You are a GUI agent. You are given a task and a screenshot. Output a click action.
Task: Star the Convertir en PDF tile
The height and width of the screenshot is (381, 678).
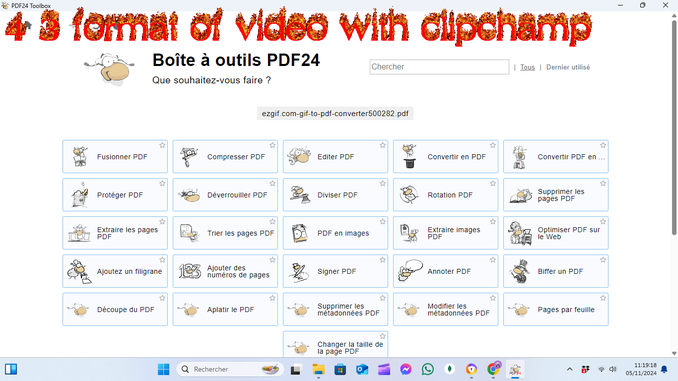point(493,145)
